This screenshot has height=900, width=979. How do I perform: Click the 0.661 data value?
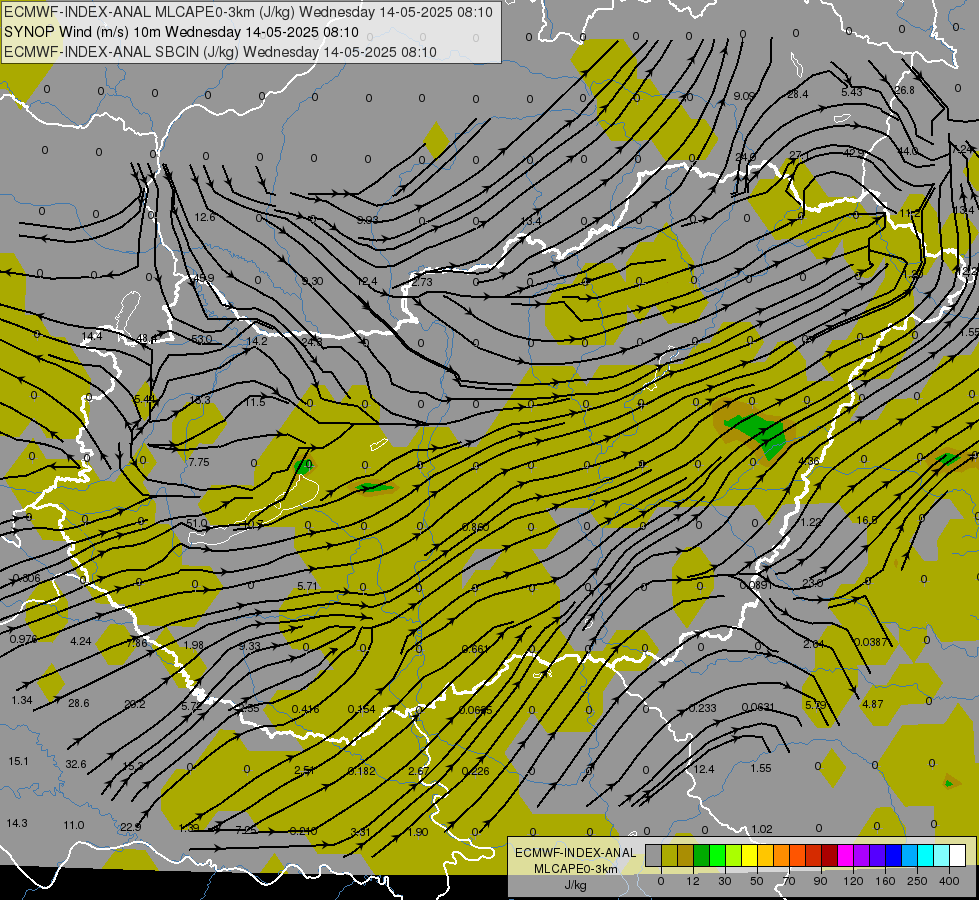(475, 649)
